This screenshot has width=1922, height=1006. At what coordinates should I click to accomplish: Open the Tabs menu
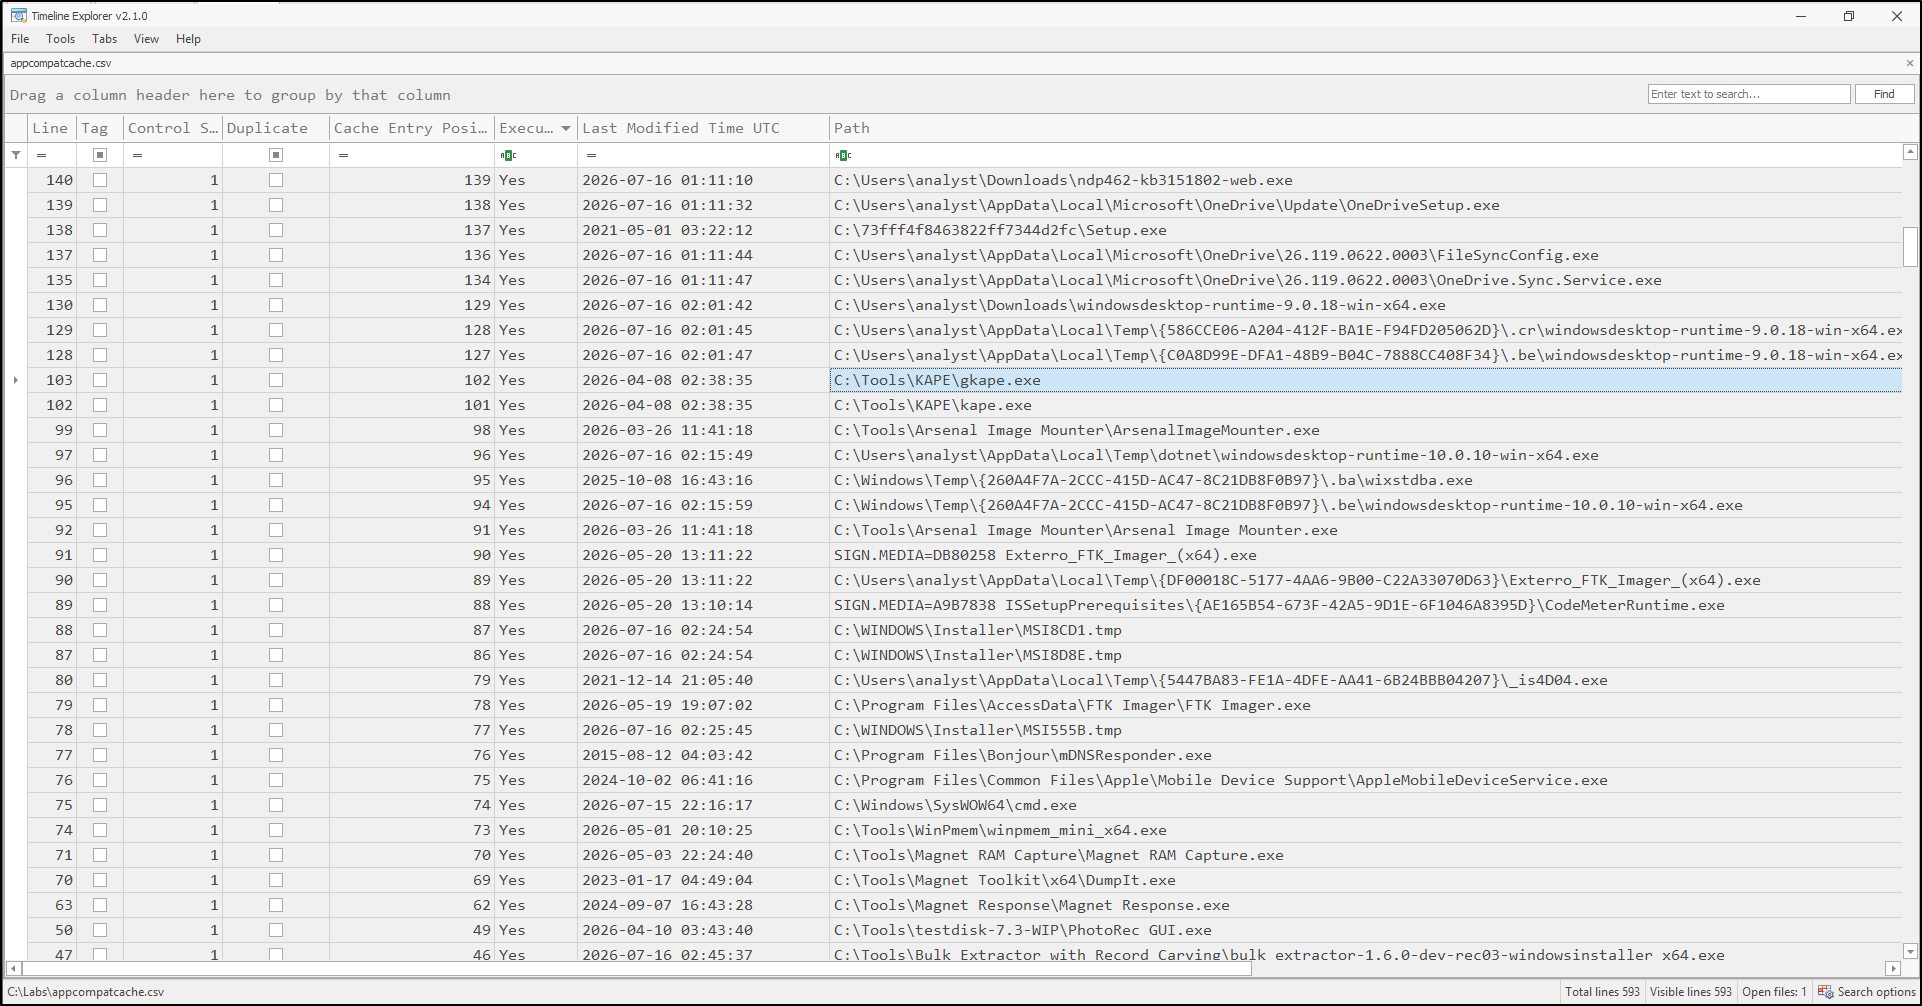pos(105,39)
